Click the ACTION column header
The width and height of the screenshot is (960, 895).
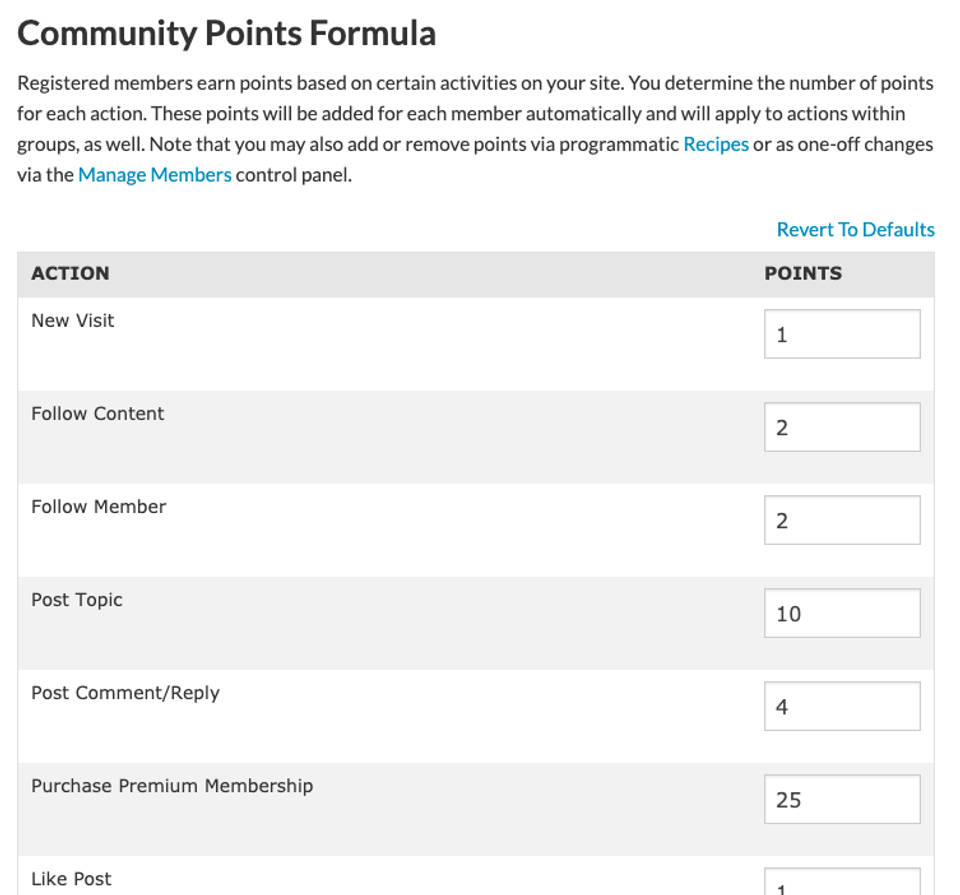[x=70, y=273]
